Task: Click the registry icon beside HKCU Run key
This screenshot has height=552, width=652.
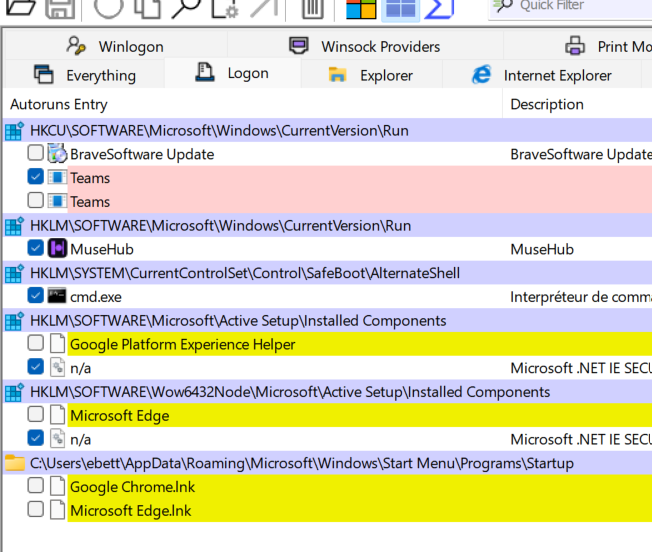Action: (15, 131)
